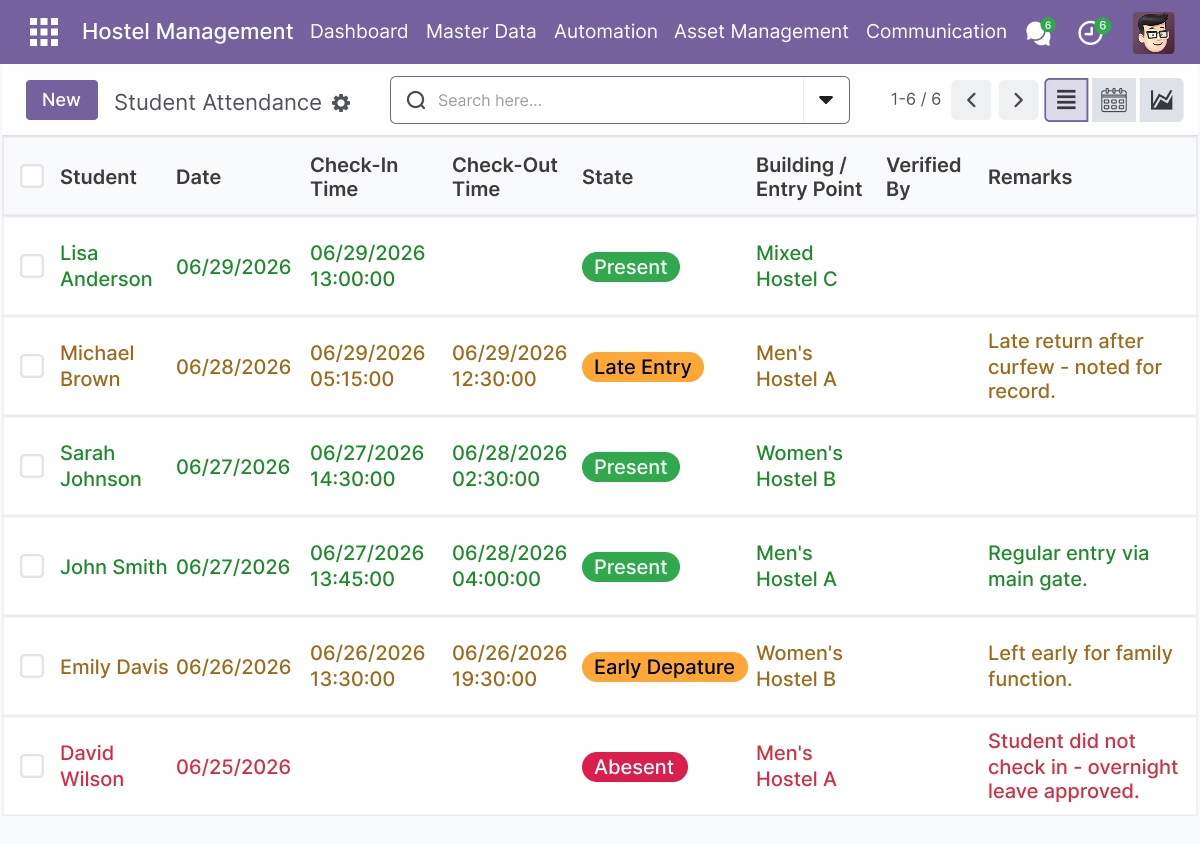This screenshot has height=844, width=1200.
Task: Click Emily Davis's Women's Hostel B cell
Action: (x=799, y=666)
